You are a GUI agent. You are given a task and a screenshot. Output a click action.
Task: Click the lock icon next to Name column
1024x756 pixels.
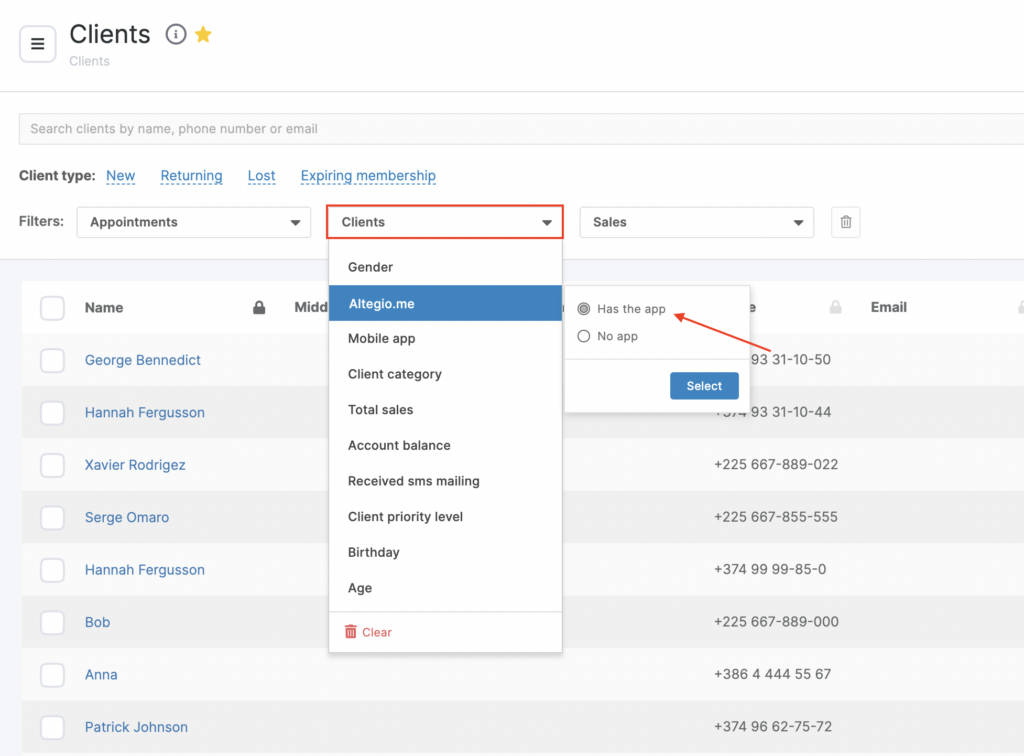coord(259,308)
